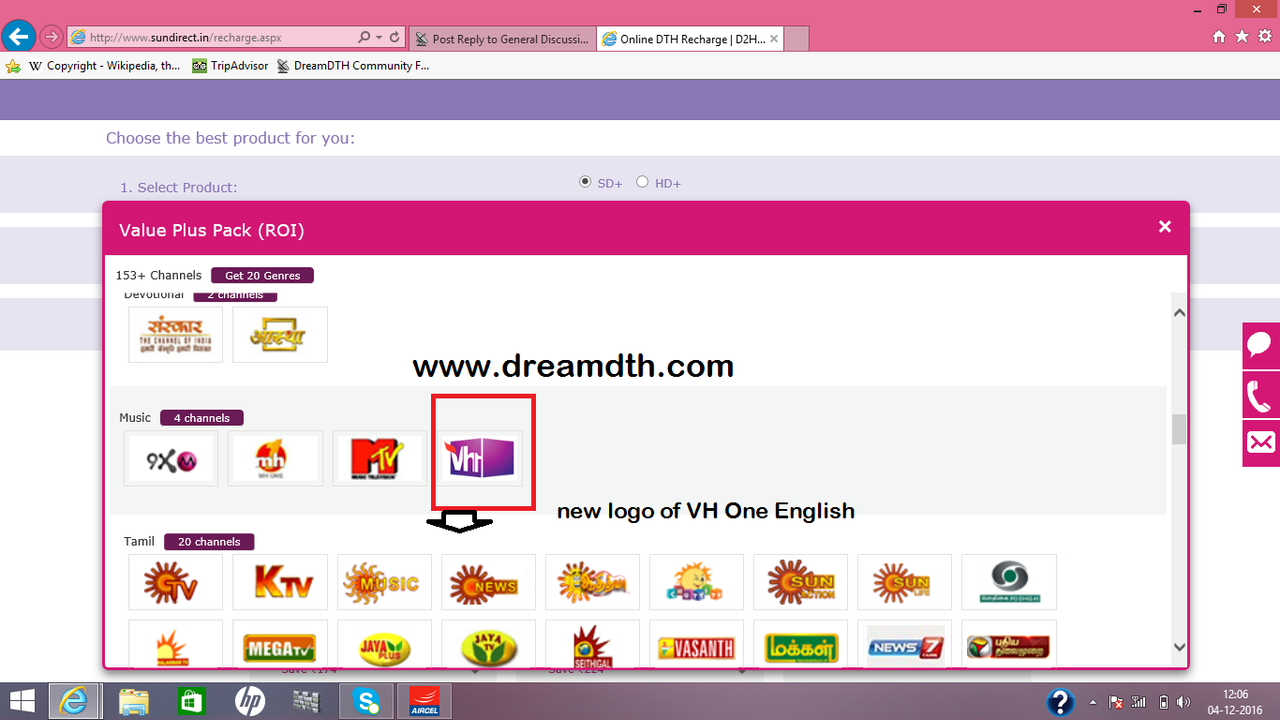The width and height of the screenshot is (1280, 720).
Task: Open a new blank browser tab
Action: click(x=797, y=39)
